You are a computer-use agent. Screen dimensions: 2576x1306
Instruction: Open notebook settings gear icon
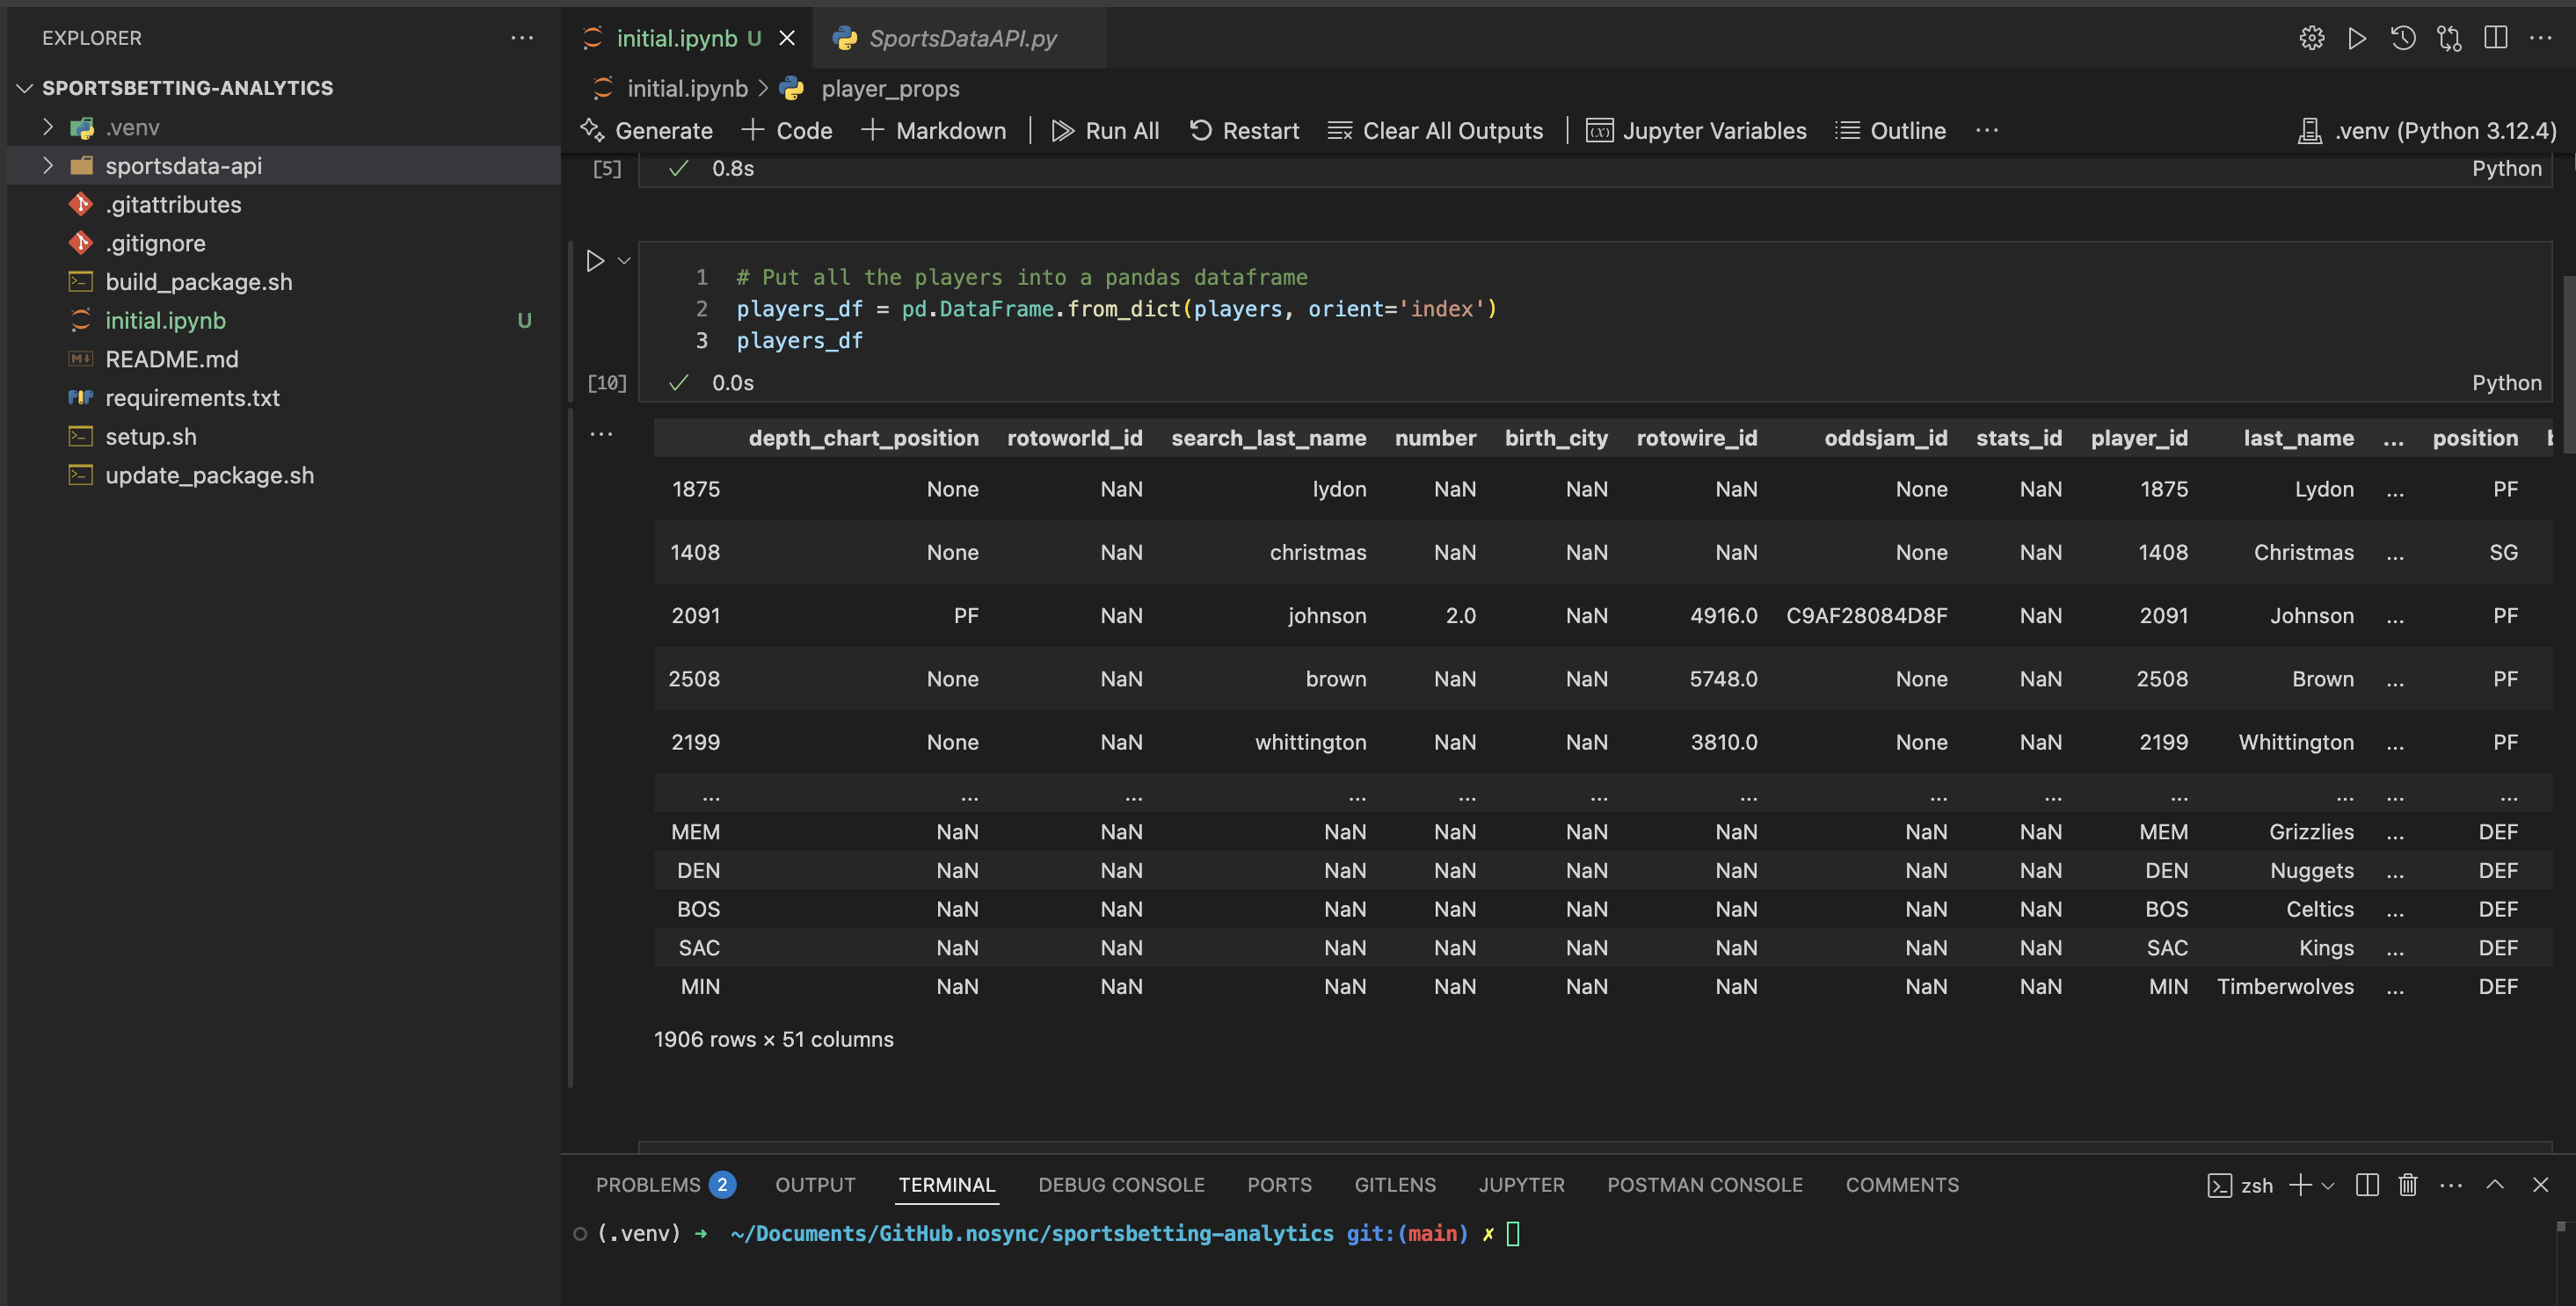click(2311, 39)
